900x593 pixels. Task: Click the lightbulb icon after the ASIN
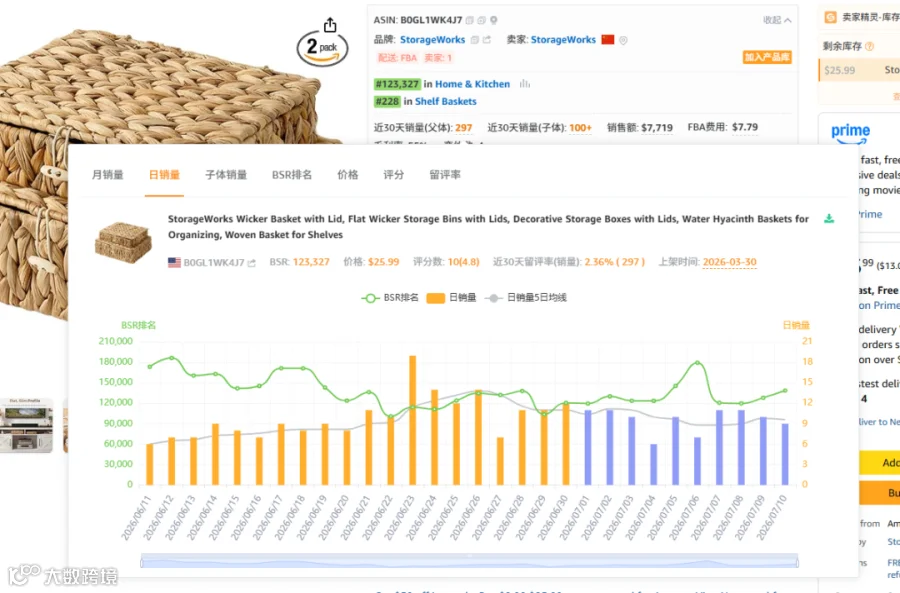click(x=494, y=20)
